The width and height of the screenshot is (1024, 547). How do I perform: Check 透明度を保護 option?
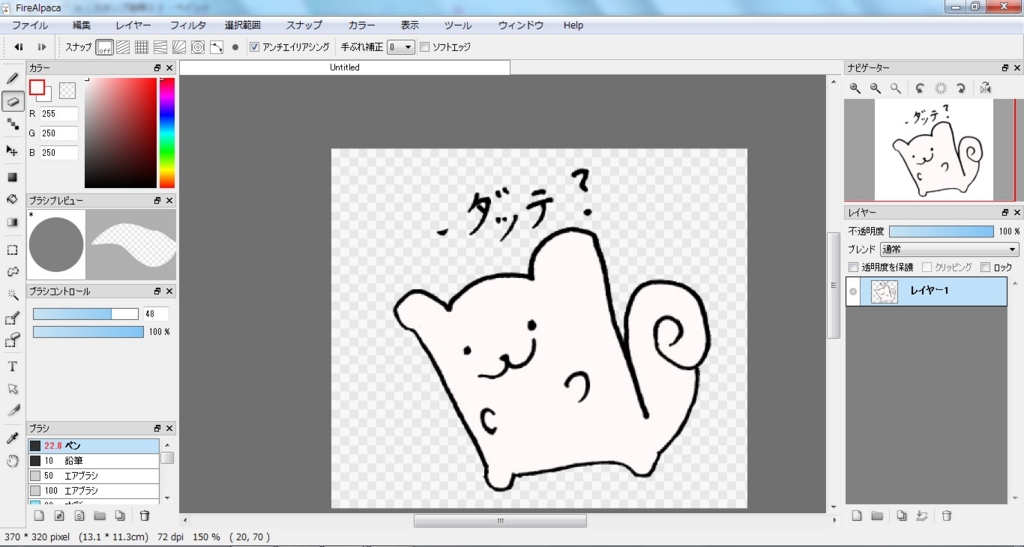[853, 267]
